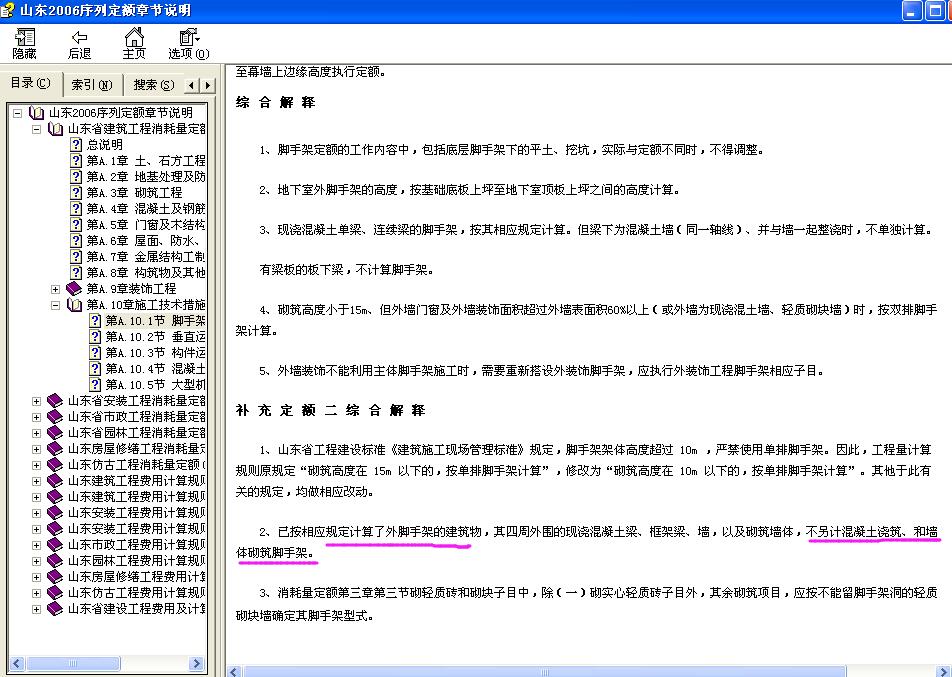Click root open-book icon of 山东2006序列定额章节说明

tap(36, 113)
